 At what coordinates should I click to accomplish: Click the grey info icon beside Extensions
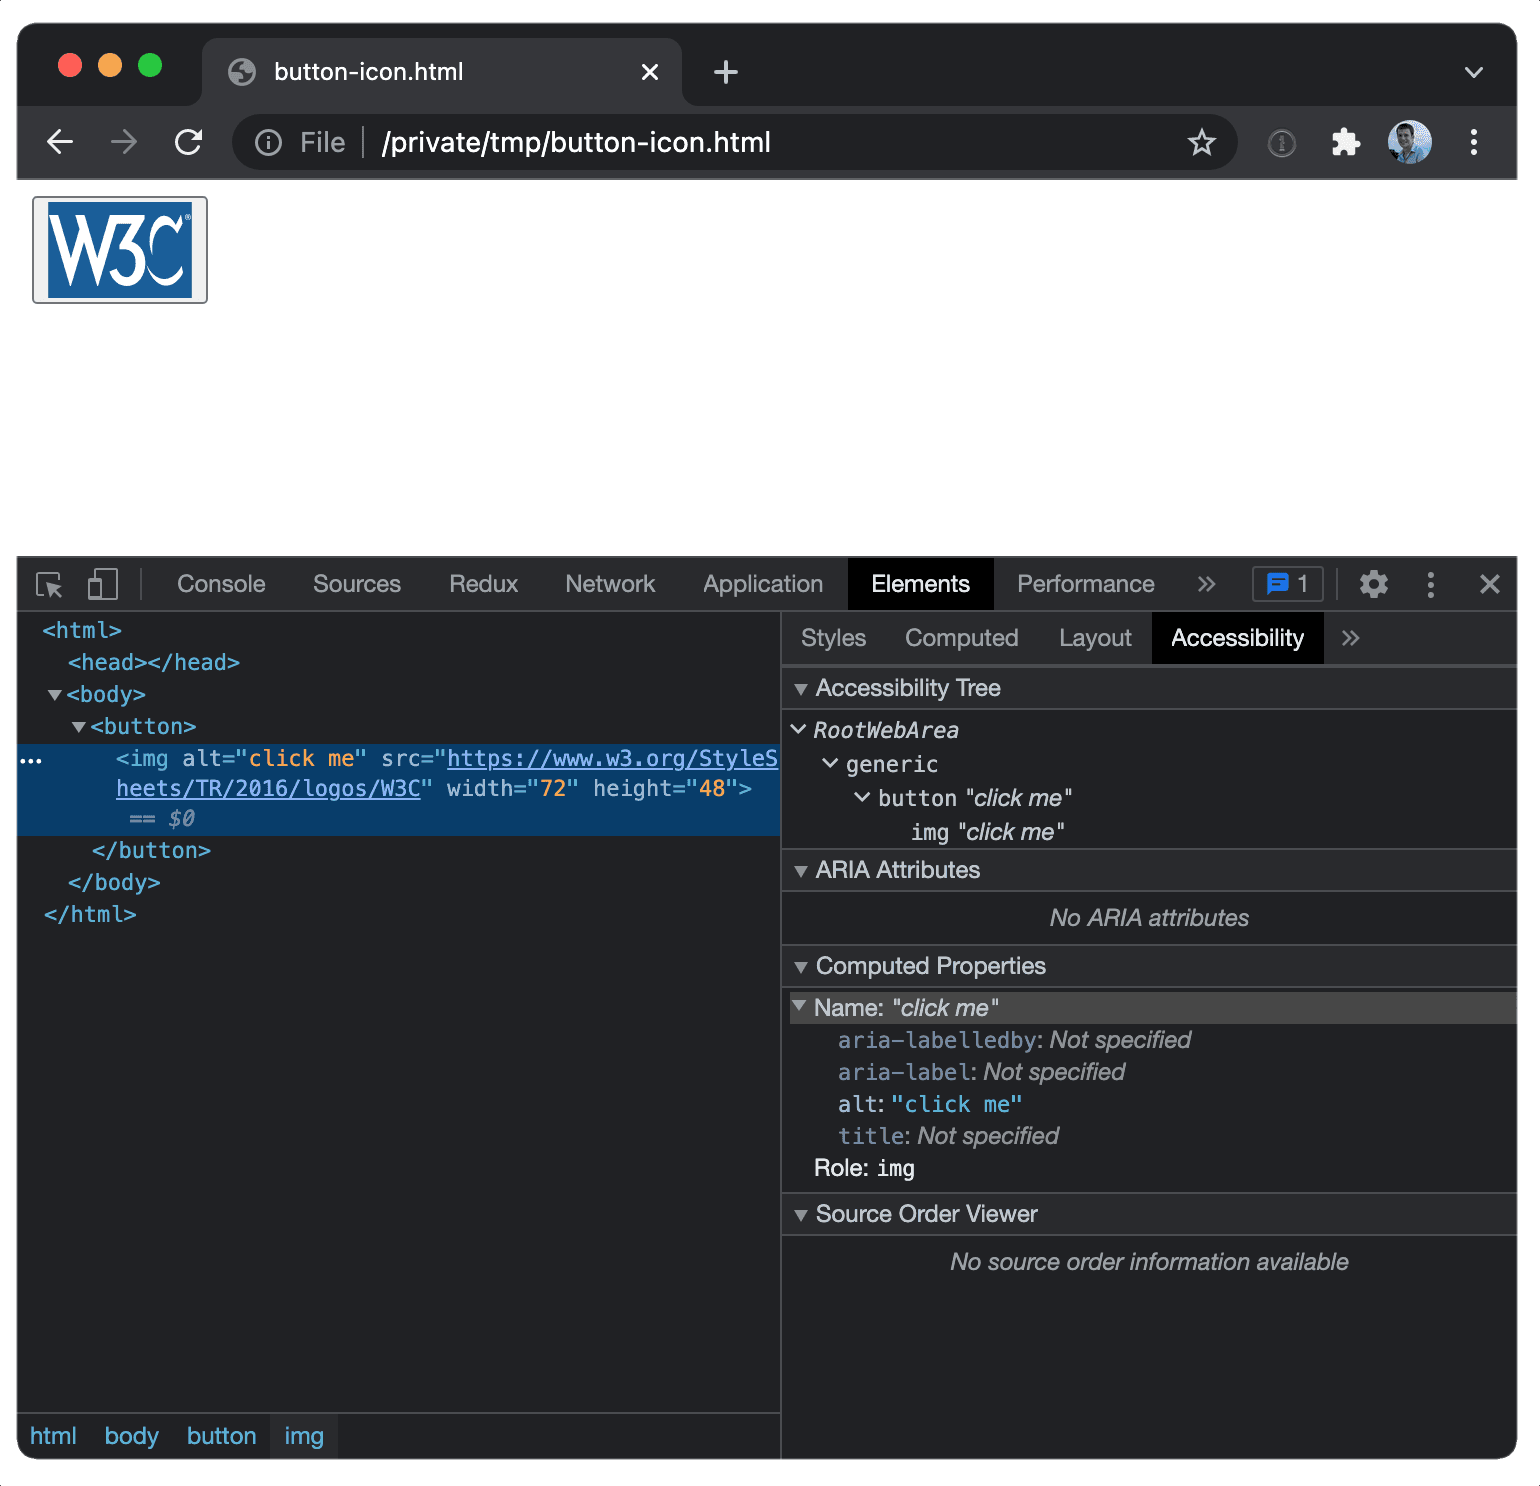click(1282, 143)
